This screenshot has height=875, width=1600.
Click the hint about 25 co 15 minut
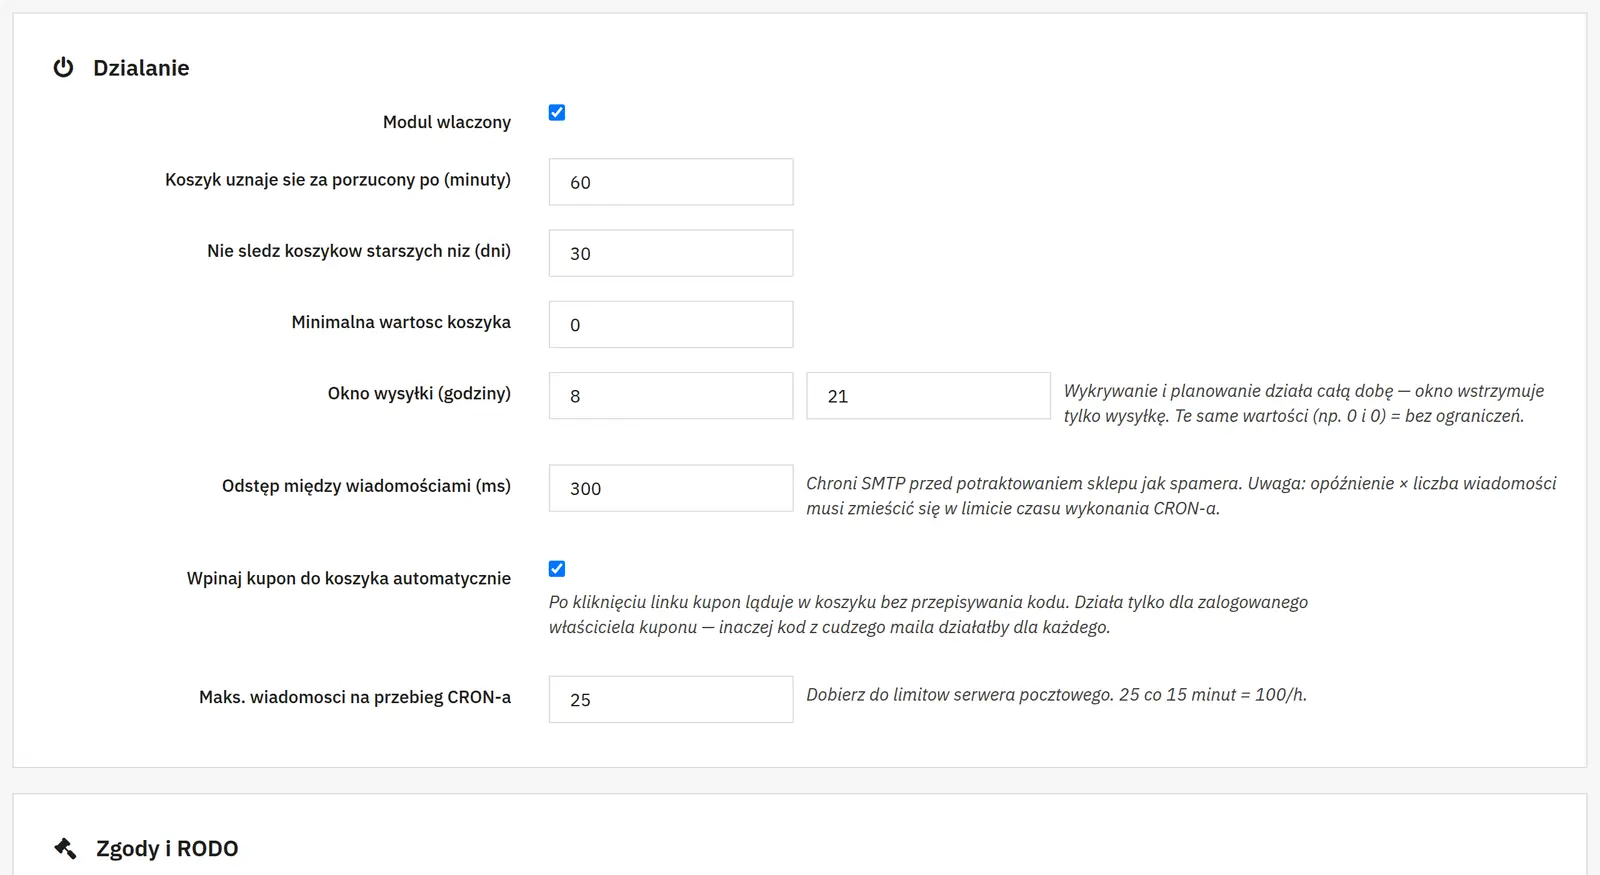click(x=1057, y=695)
